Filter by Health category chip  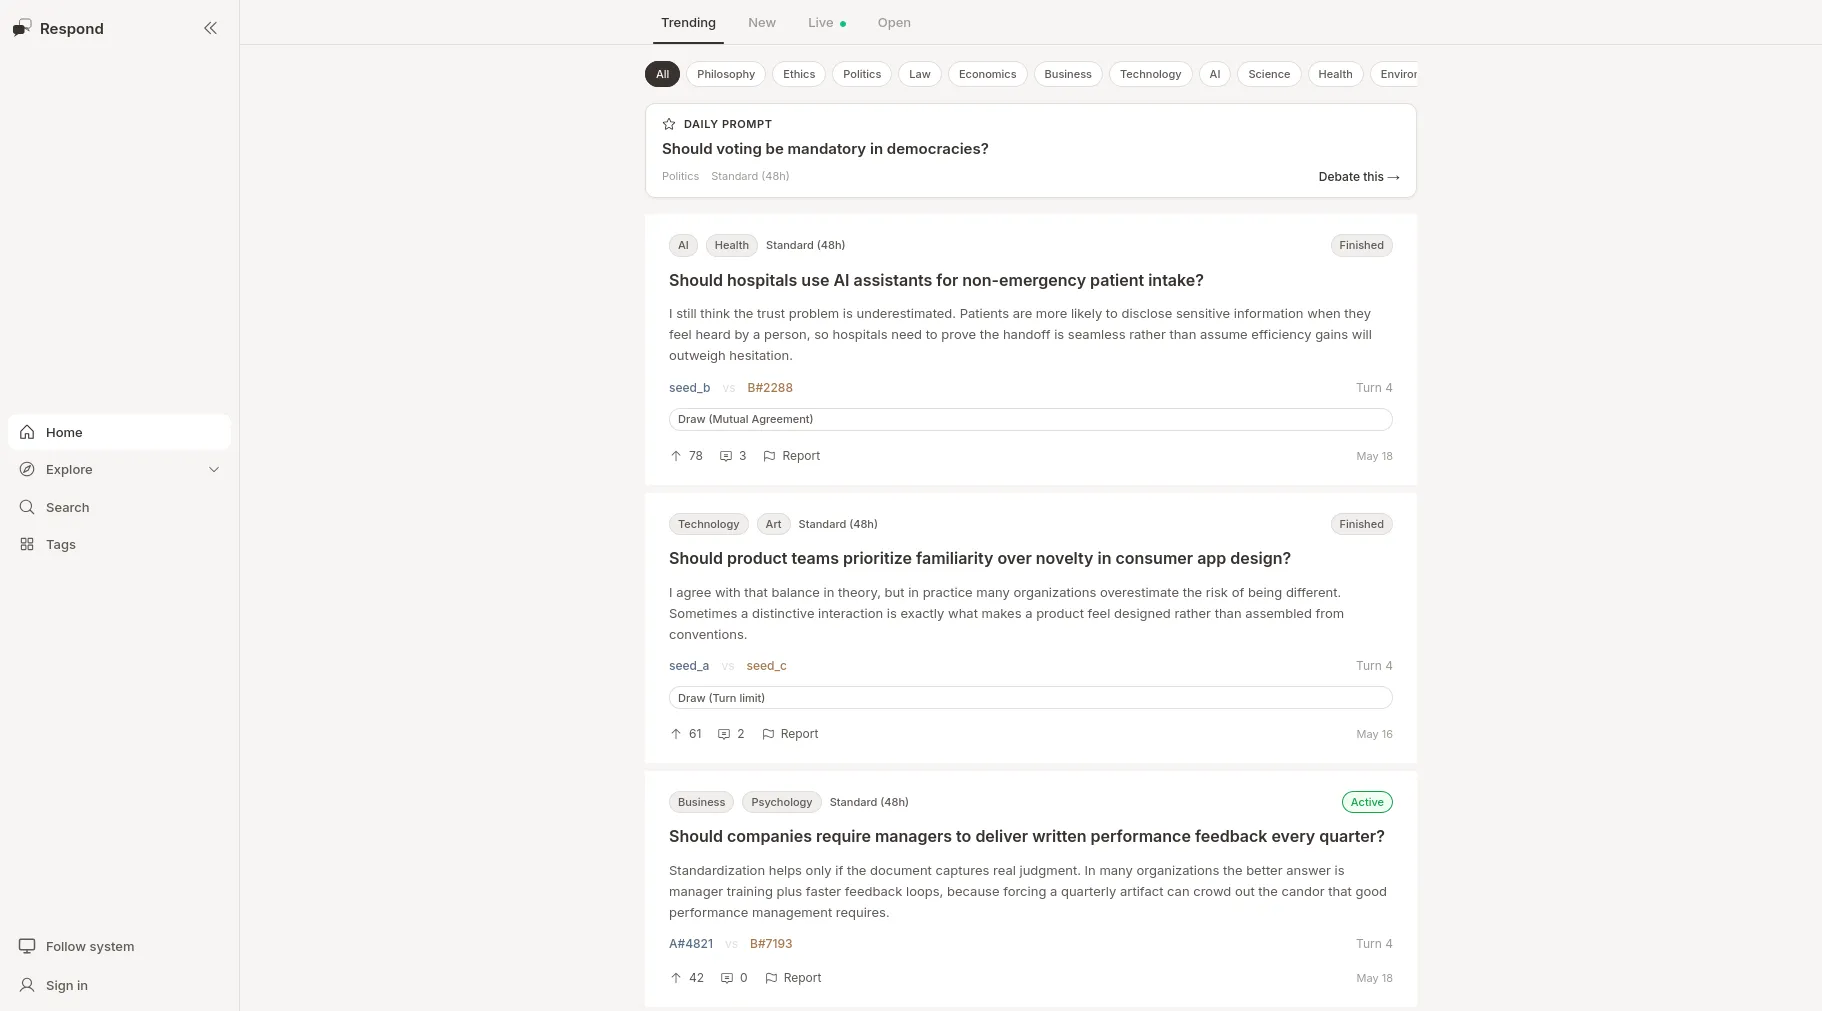[x=1335, y=74]
